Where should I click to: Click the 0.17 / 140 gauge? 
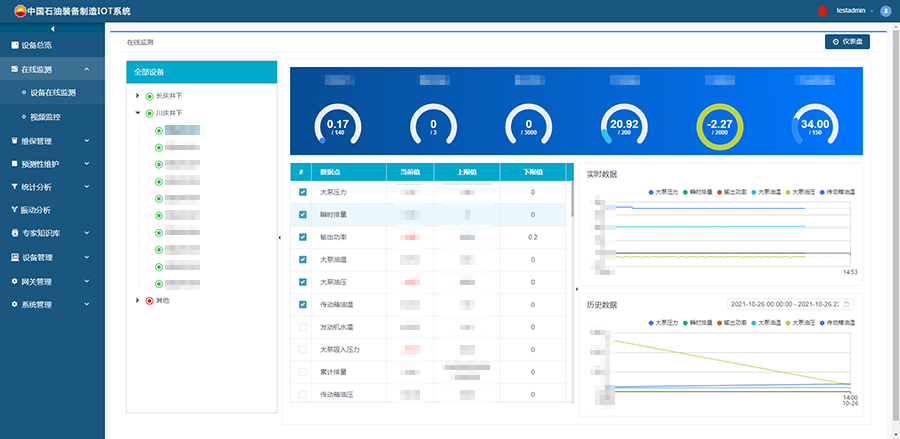[x=338, y=127]
